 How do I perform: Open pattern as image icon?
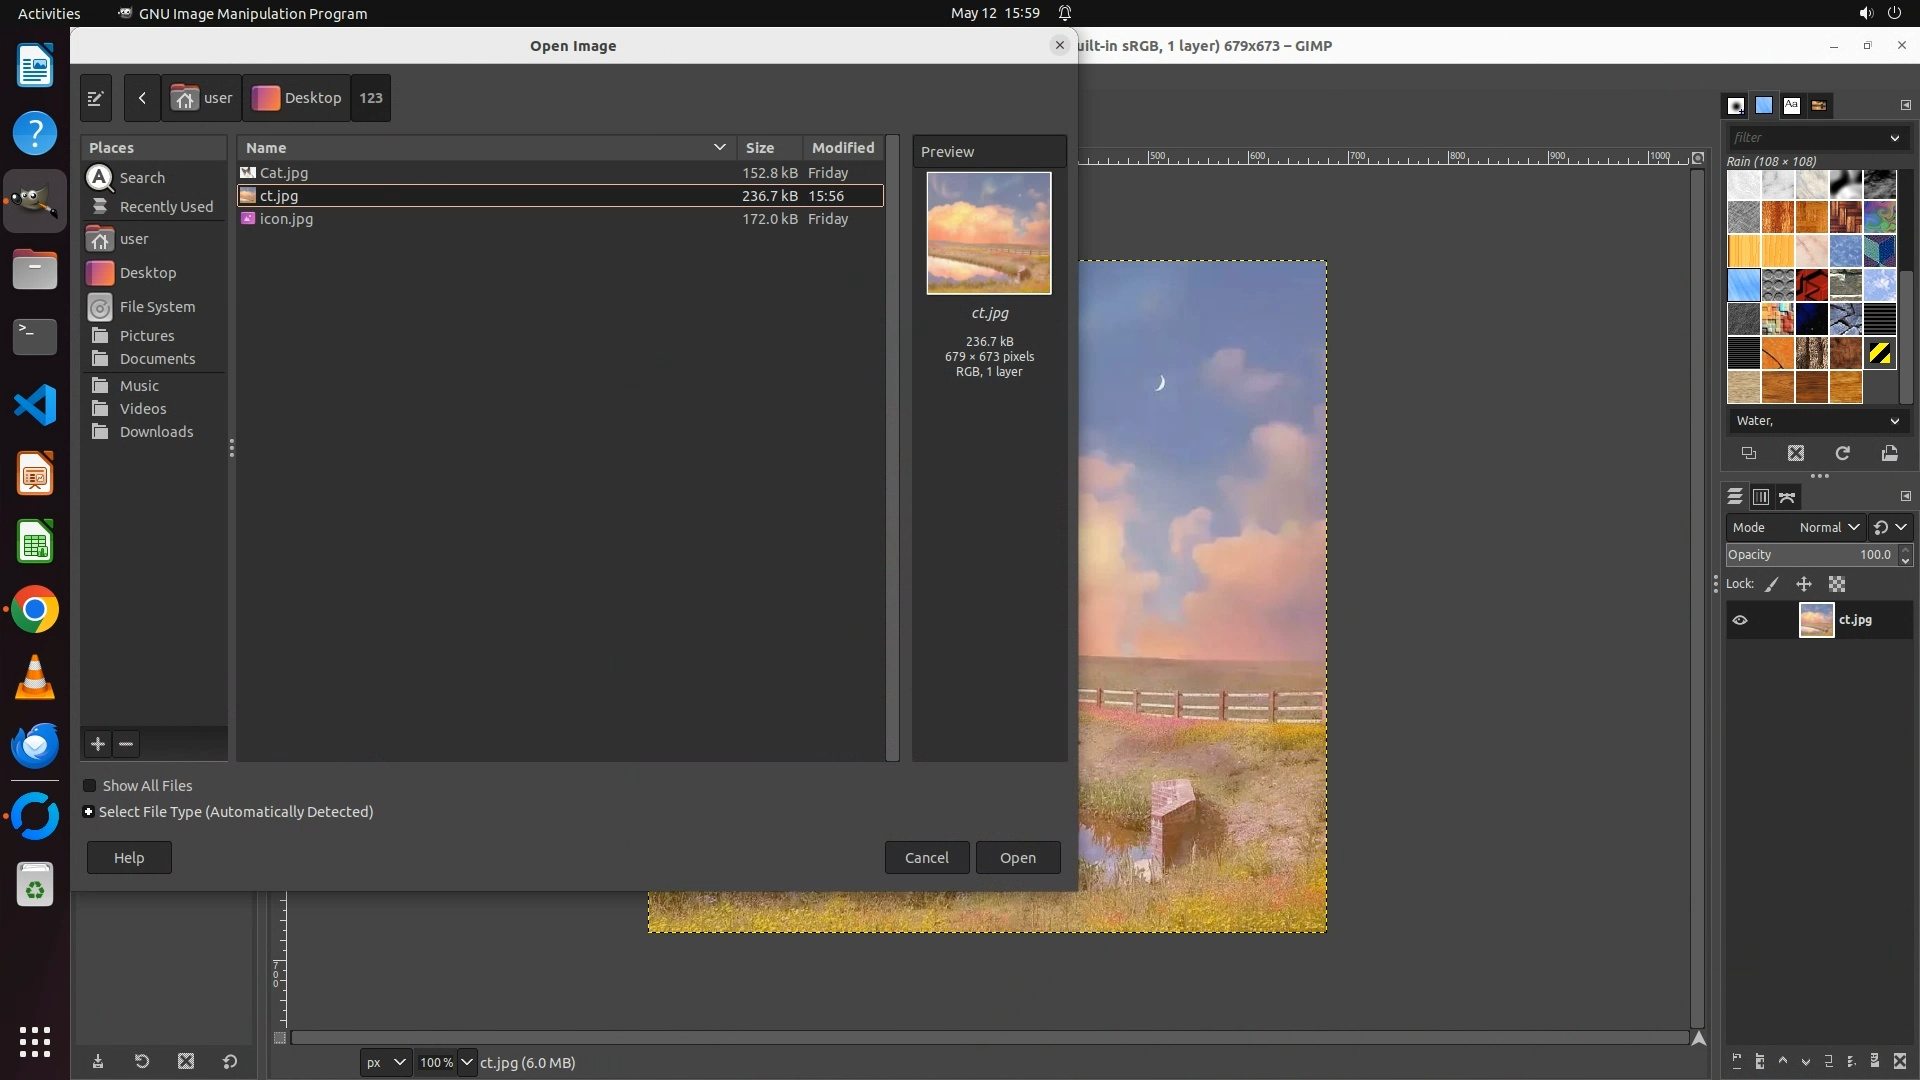tap(1889, 453)
